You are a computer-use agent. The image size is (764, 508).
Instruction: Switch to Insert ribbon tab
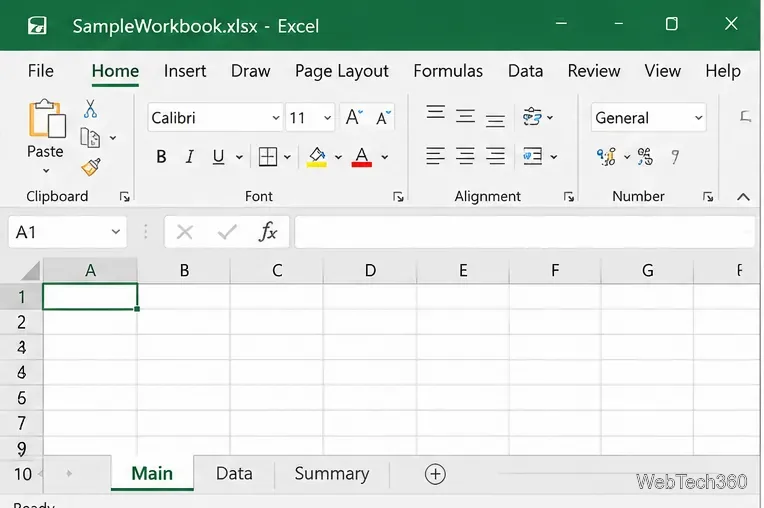coord(185,71)
